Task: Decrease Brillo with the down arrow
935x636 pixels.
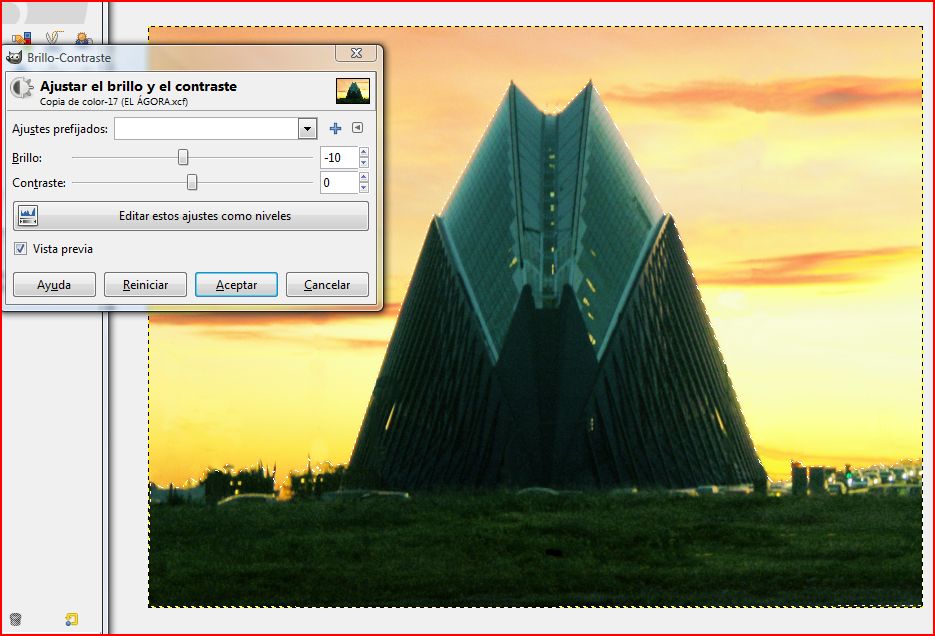Action: (364, 163)
